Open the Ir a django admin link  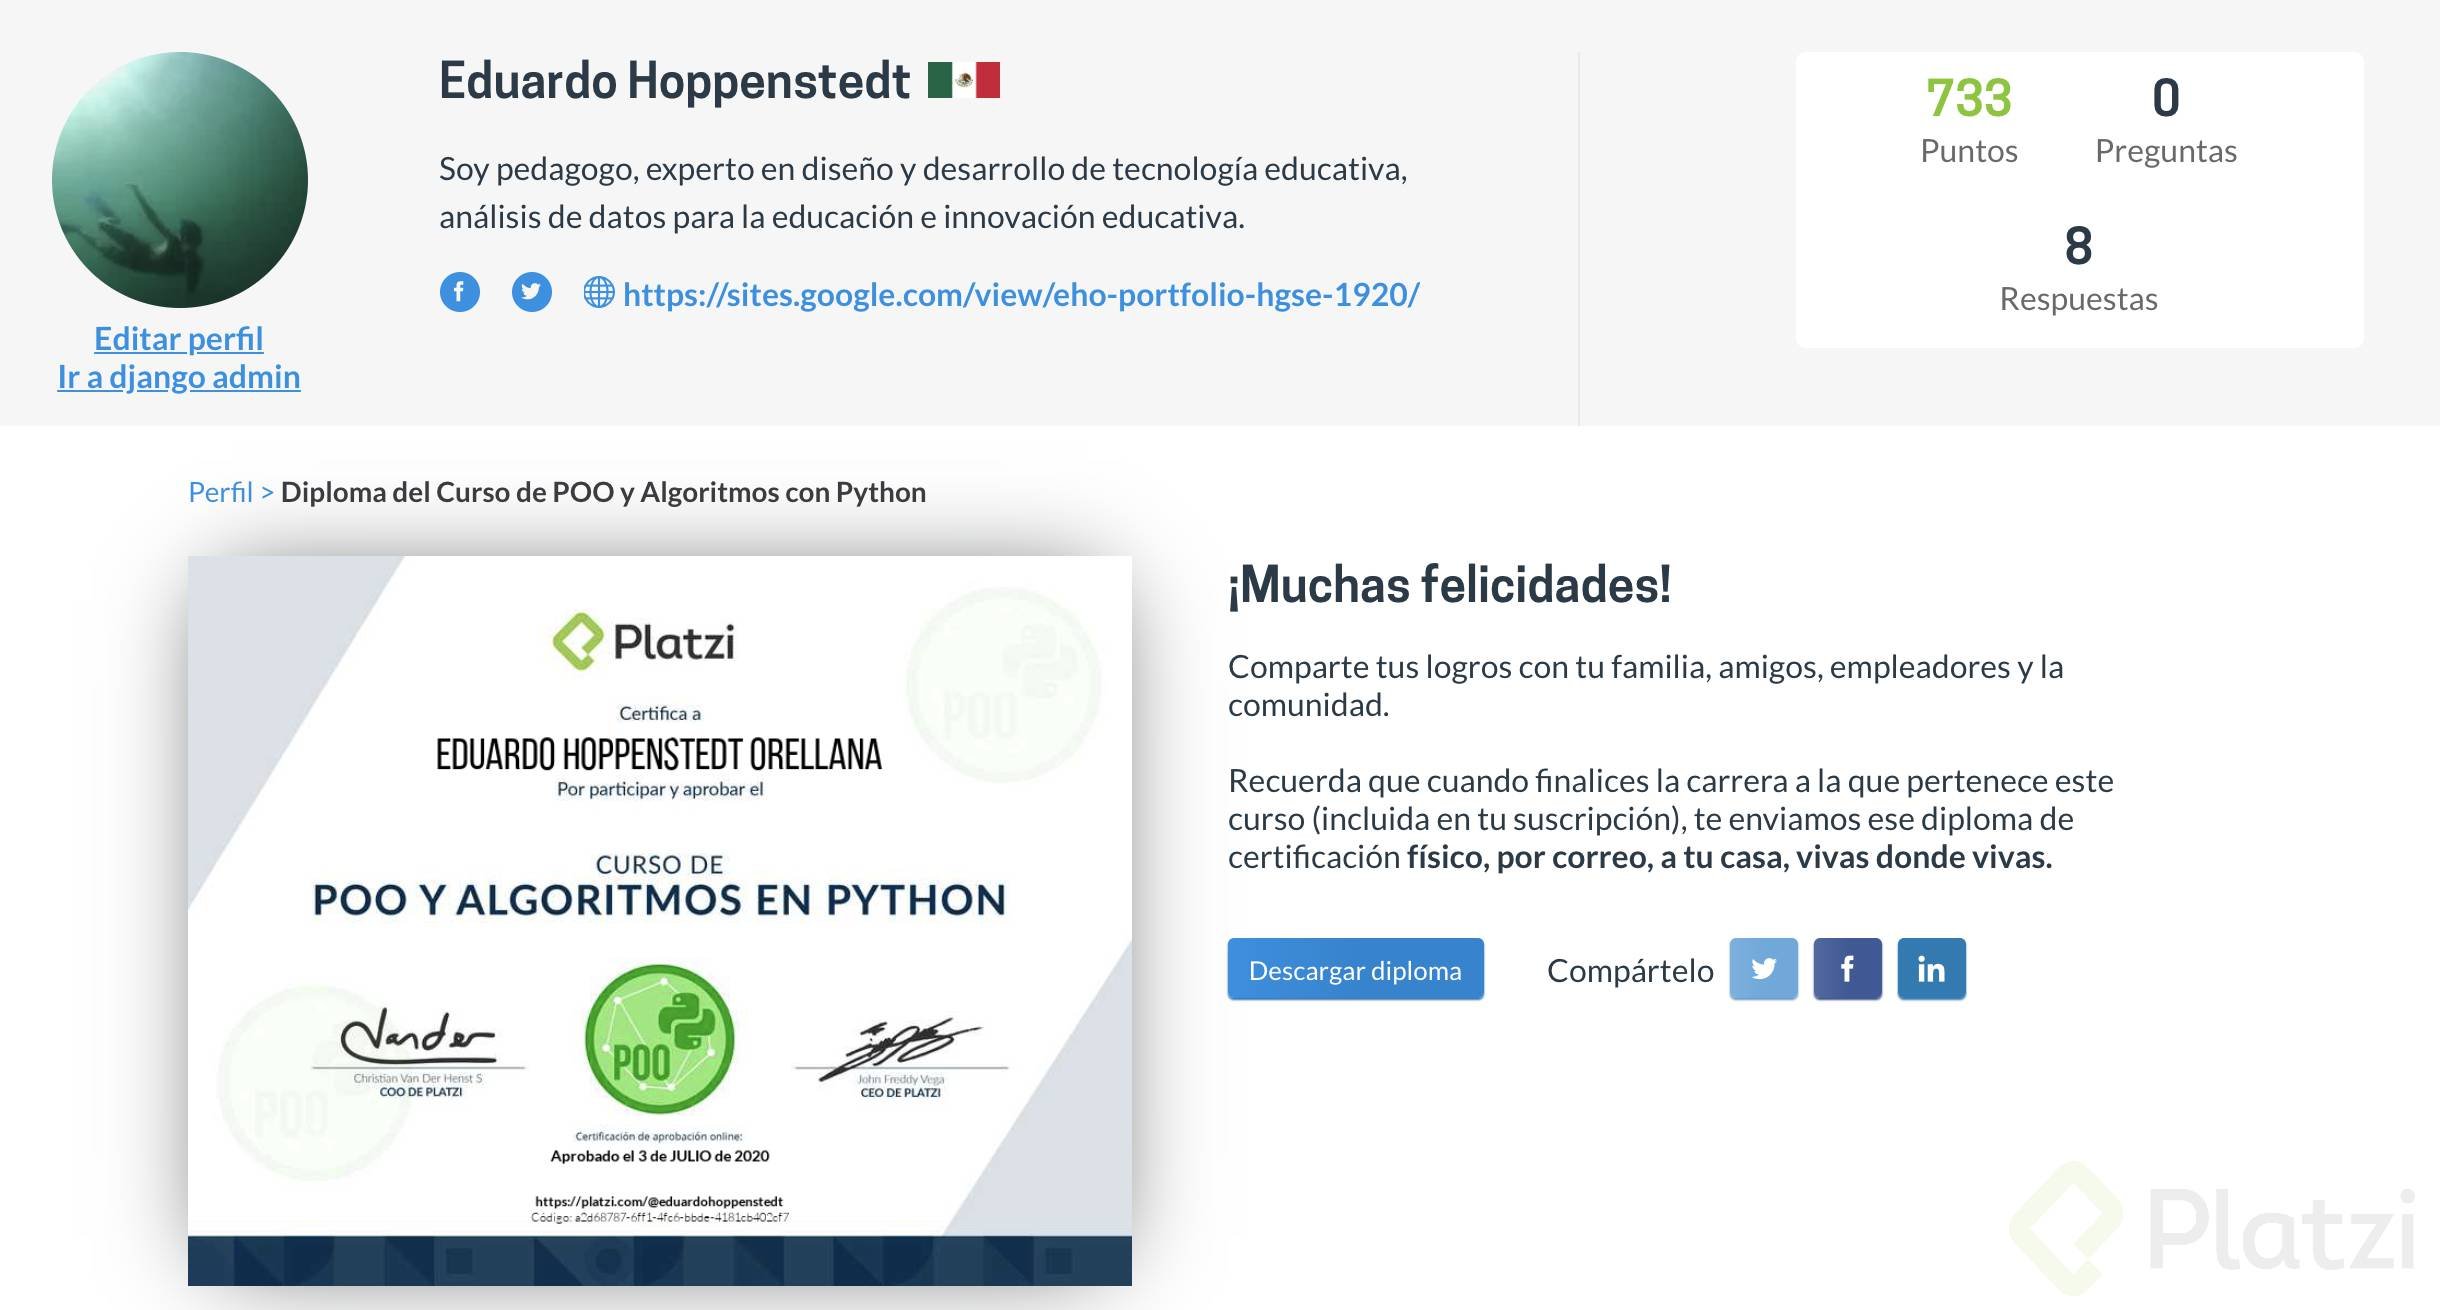pos(179,377)
